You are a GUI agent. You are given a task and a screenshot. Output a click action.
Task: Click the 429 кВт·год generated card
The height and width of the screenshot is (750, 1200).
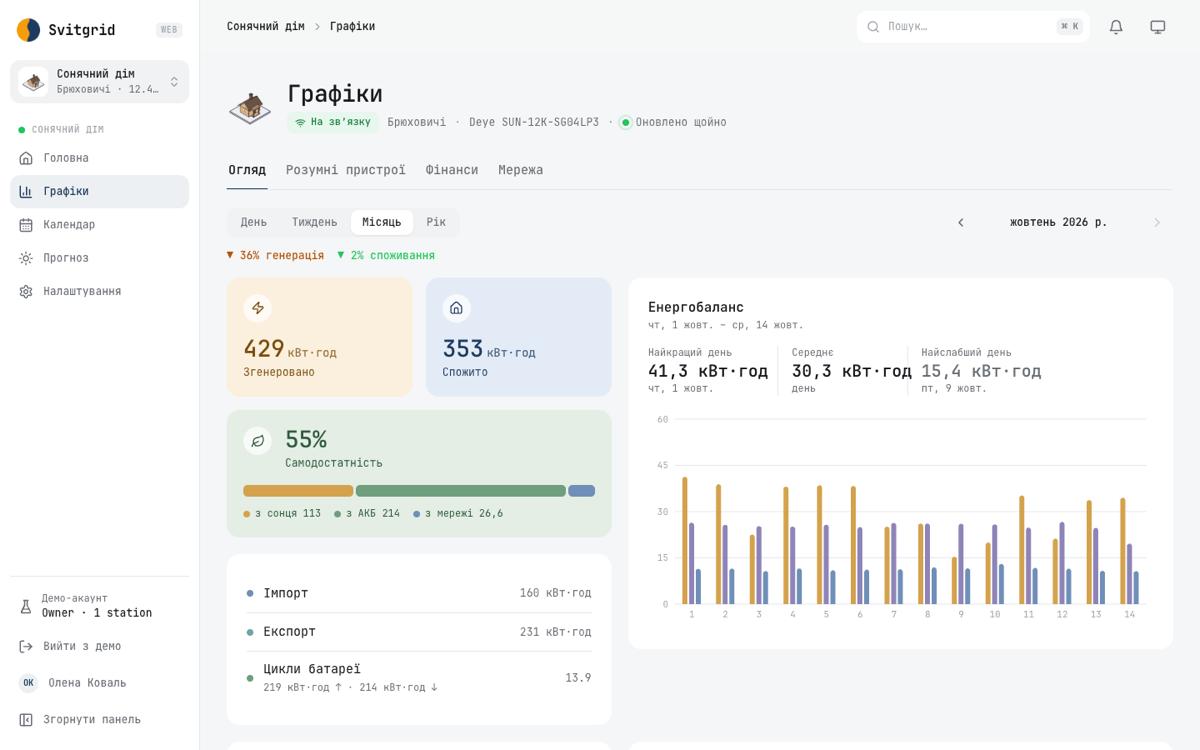pos(320,337)
